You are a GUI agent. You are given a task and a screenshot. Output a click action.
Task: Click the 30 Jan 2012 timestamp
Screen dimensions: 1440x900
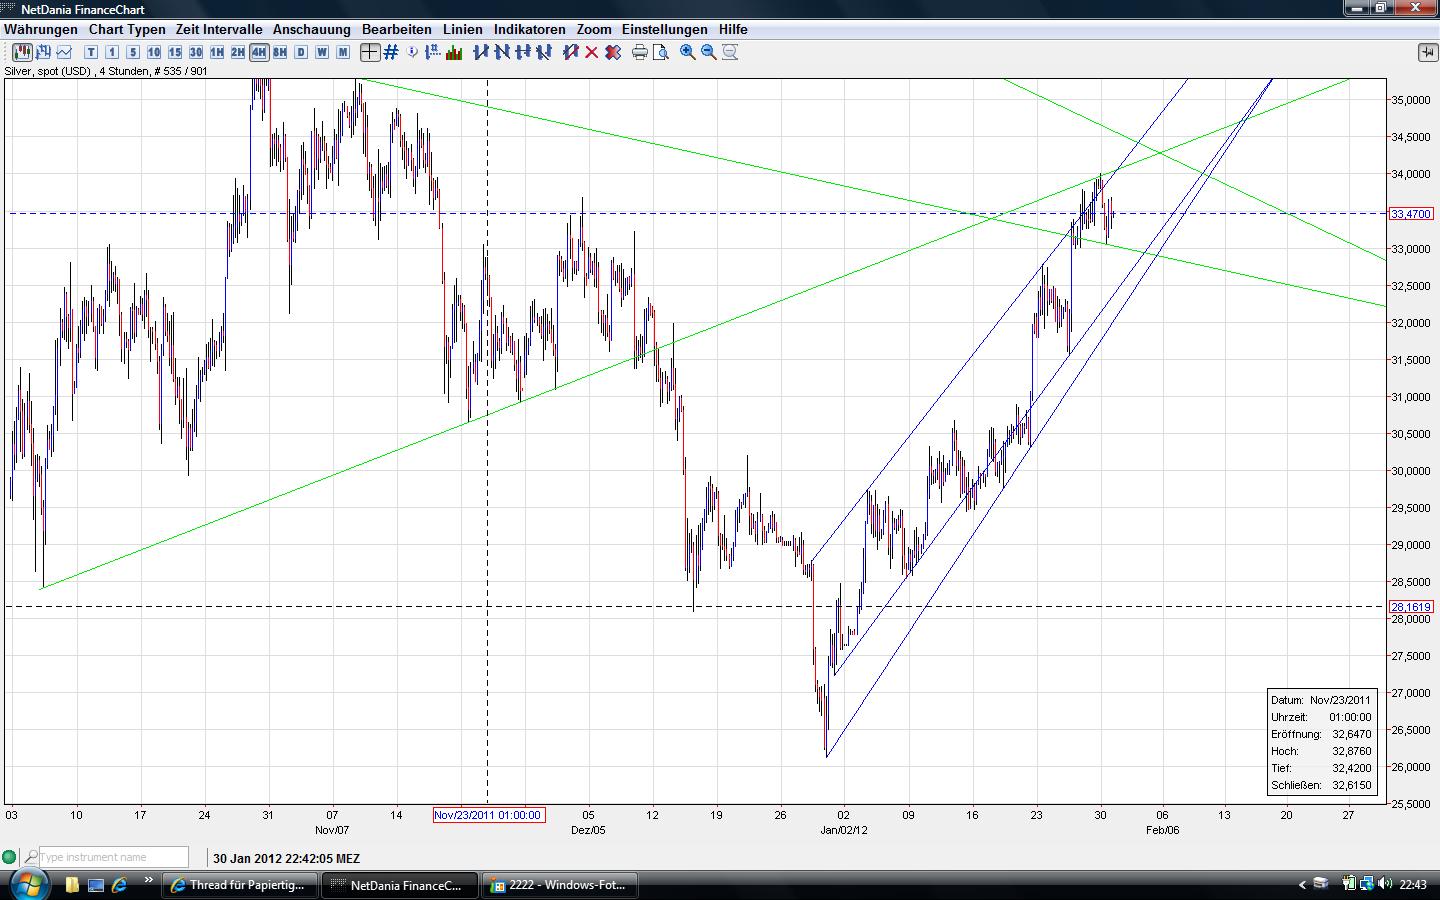click(x=286, y=858)
